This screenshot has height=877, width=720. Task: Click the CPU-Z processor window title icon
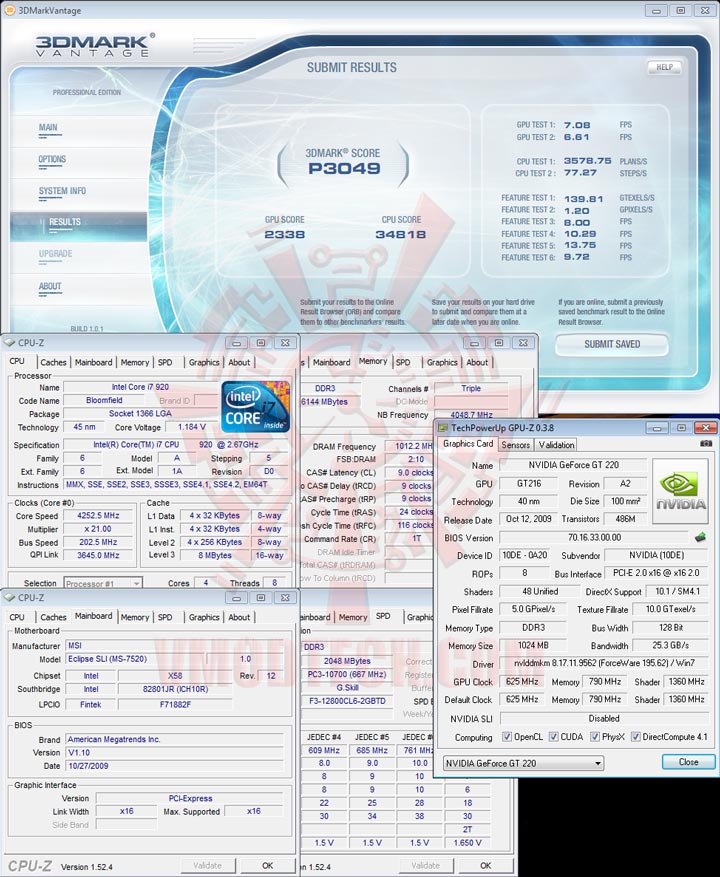tap(10, 343)
